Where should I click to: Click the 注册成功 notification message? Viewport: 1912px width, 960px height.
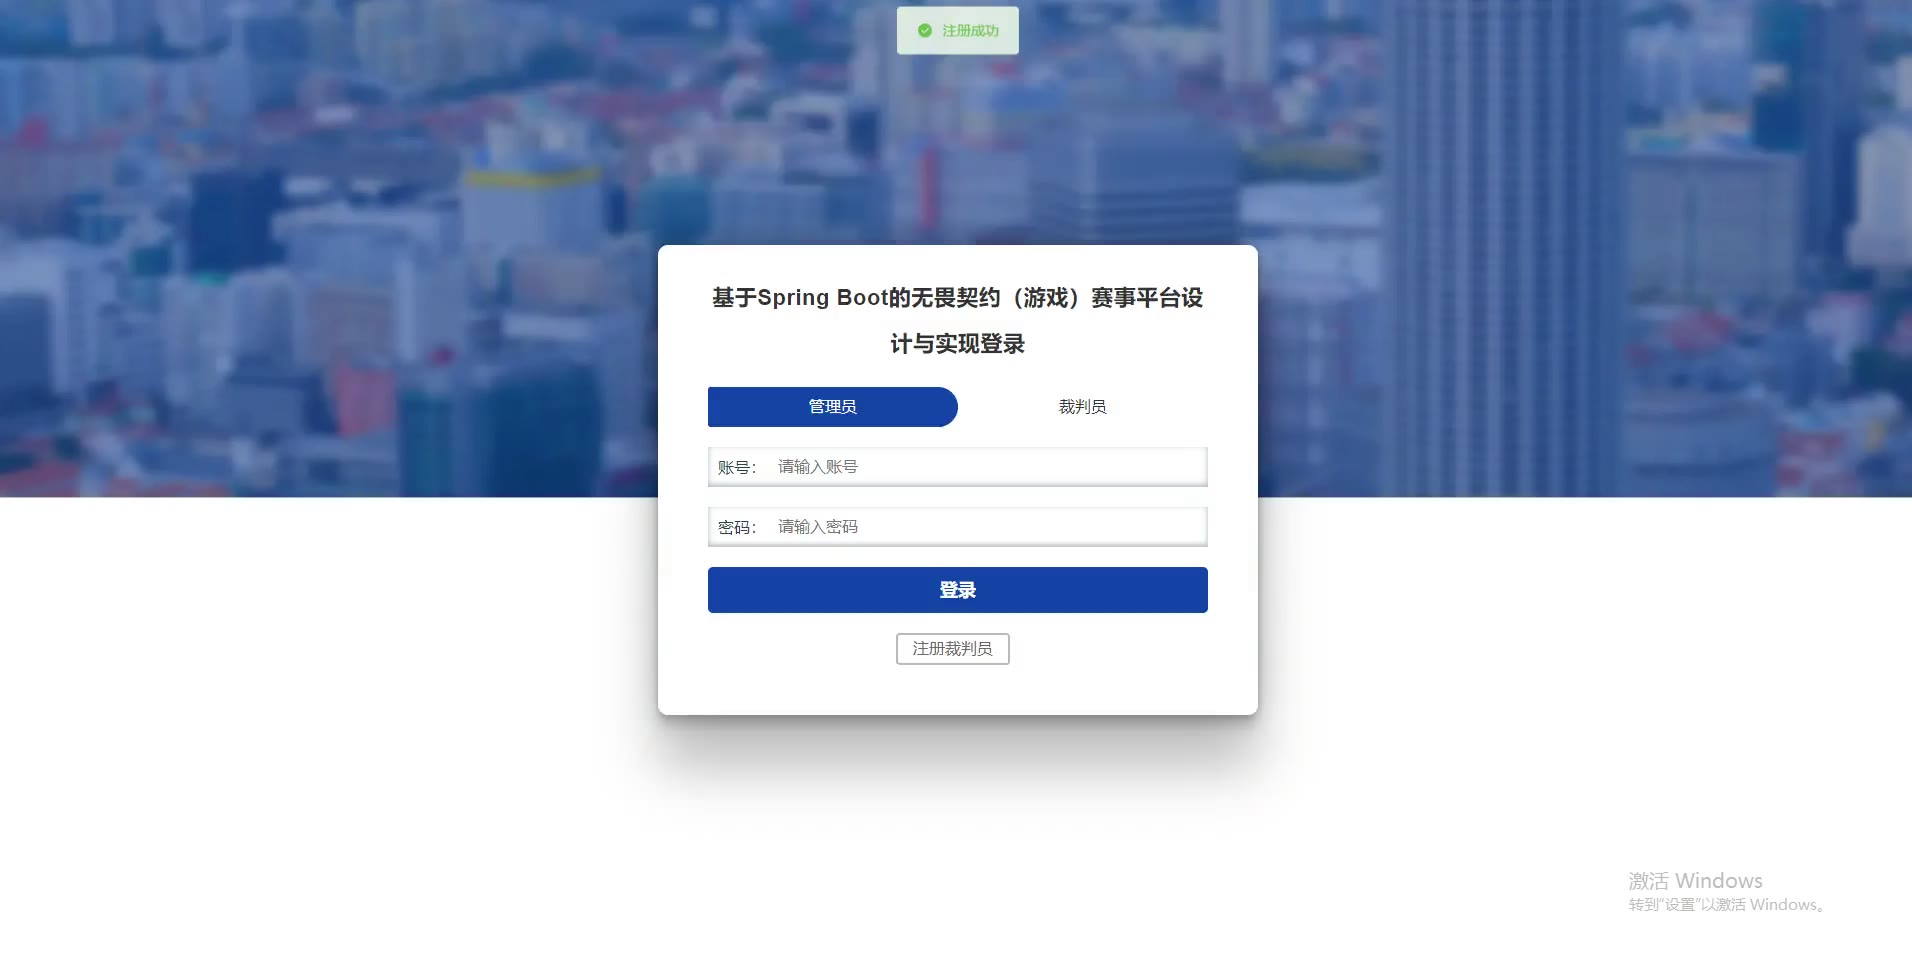pyautogui.click(x=958, y=31)
